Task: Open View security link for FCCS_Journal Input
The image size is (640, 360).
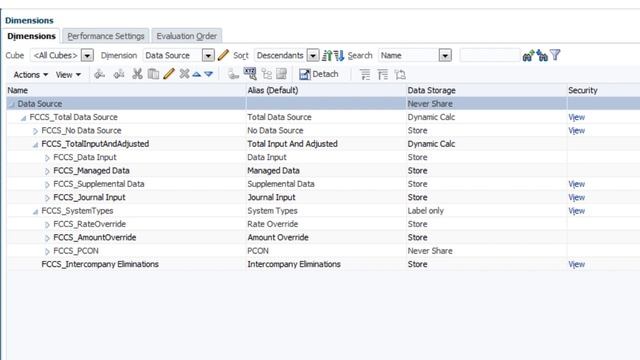Action: (576, 198)
